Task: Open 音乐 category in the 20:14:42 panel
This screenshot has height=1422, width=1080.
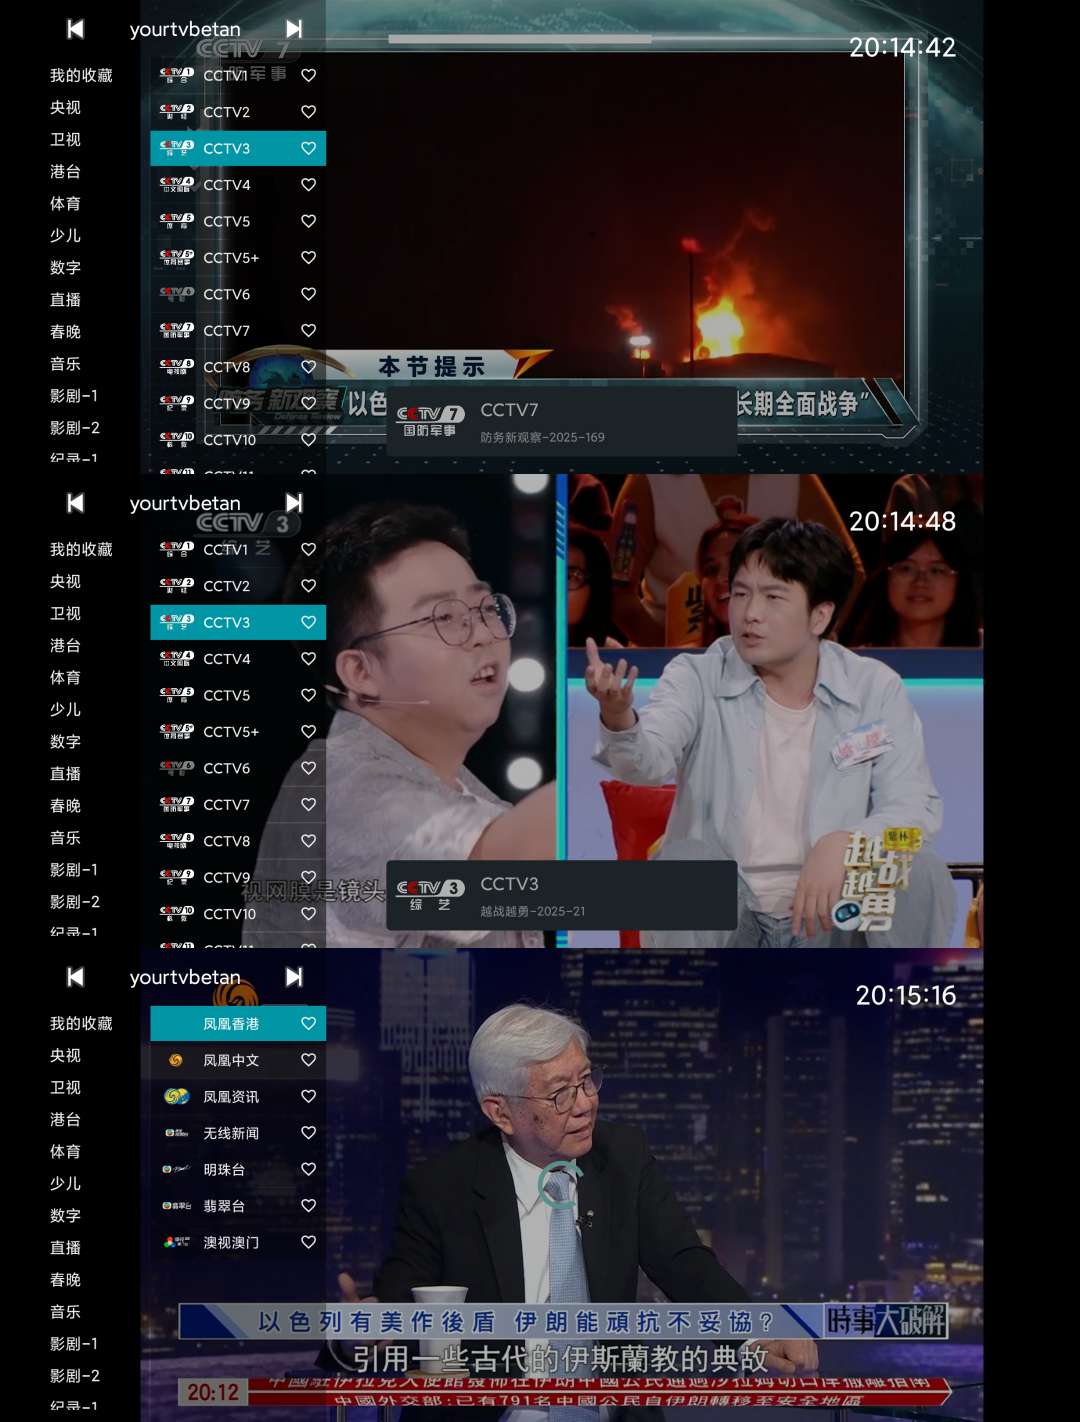Action: click(65, 364)
